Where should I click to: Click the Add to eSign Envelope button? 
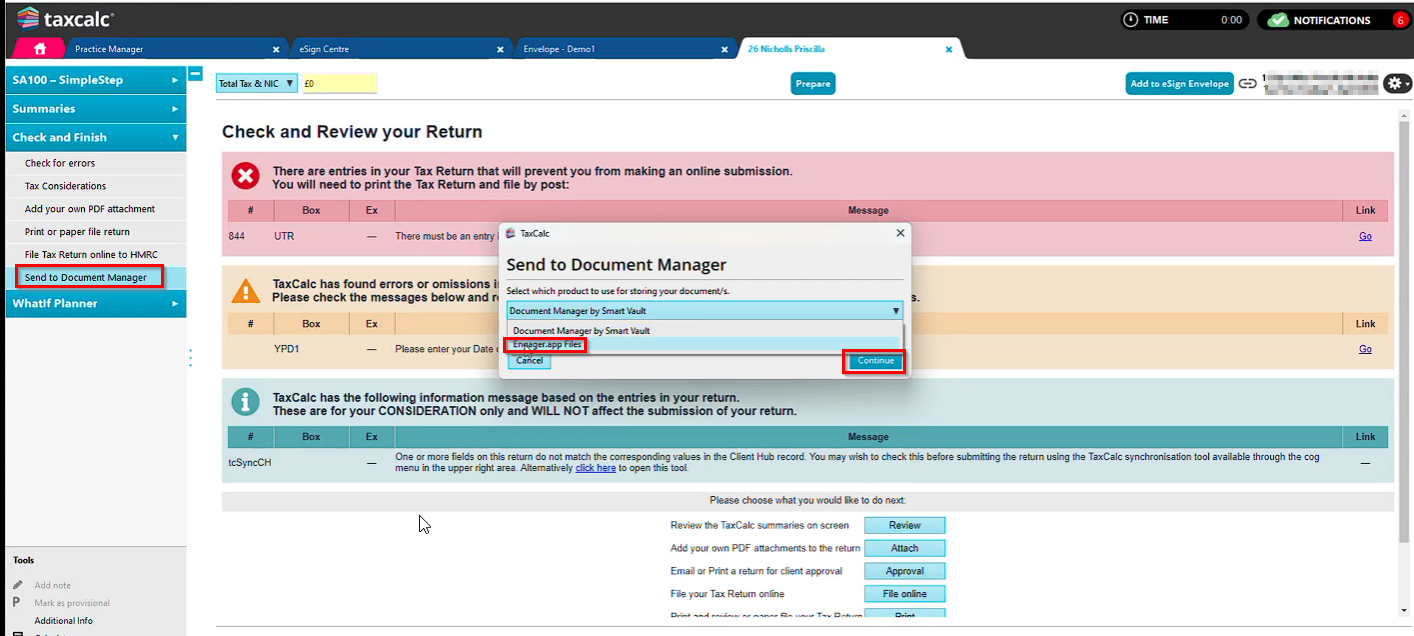(x=1179, y=84)
